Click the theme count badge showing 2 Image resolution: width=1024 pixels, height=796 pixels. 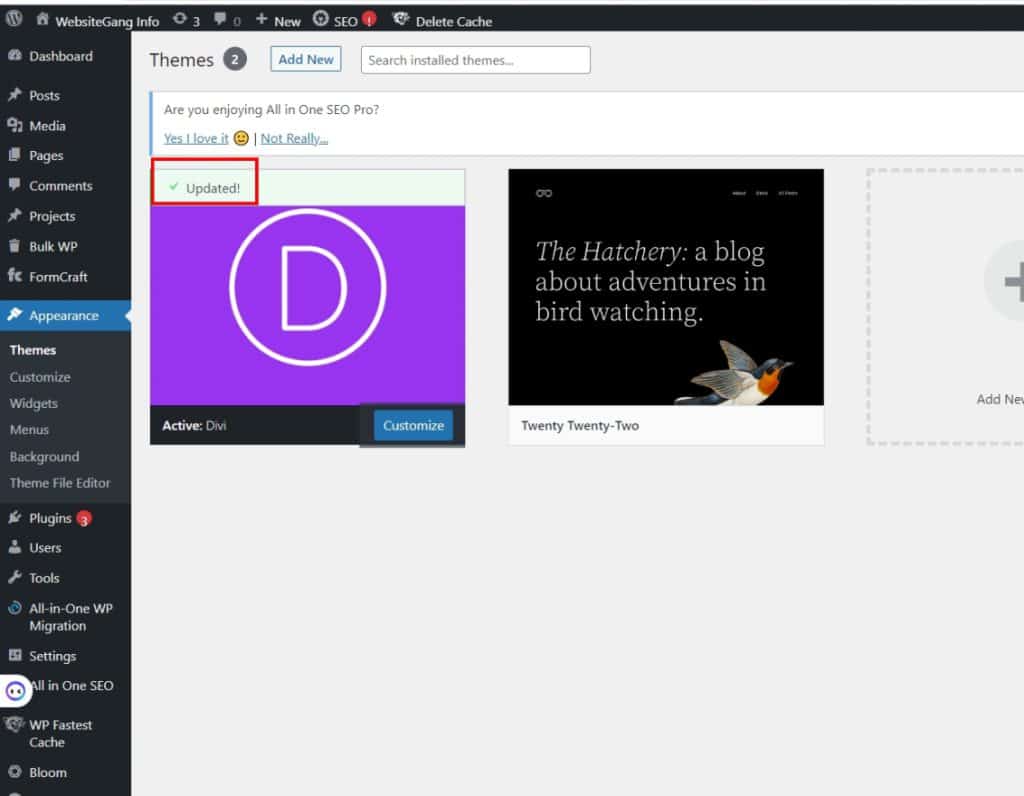pos(235,59)
